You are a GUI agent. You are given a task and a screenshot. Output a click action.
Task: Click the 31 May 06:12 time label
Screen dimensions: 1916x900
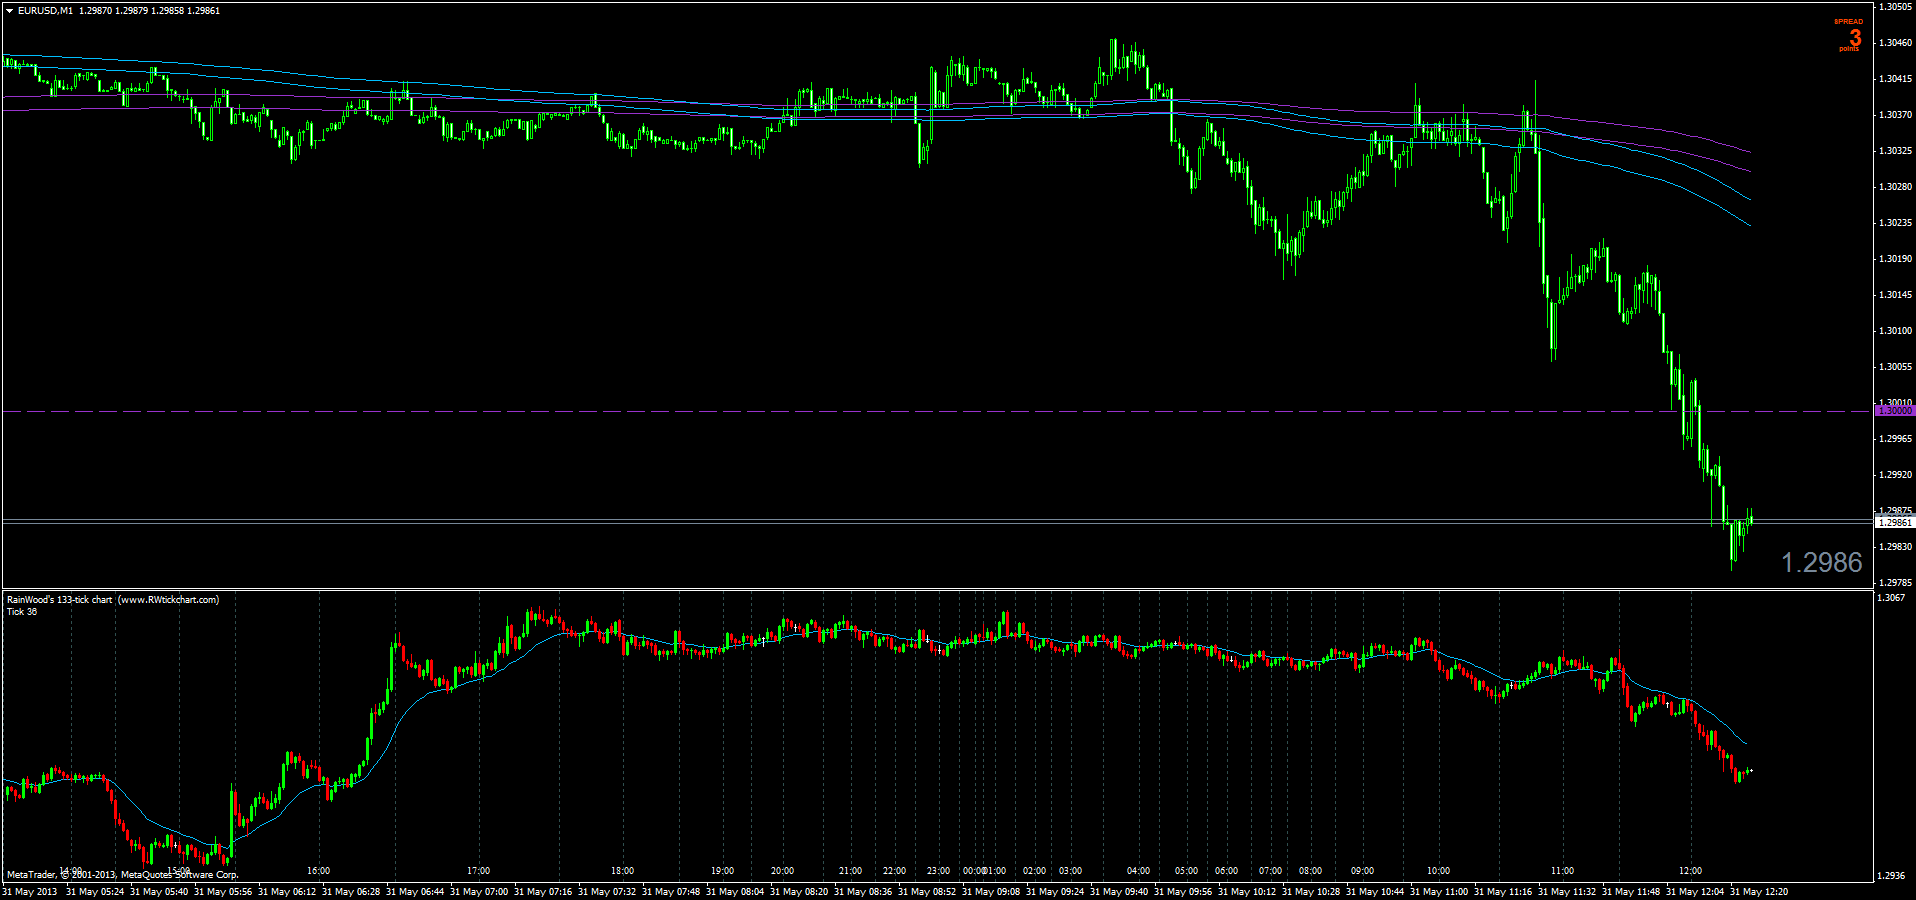287,892
